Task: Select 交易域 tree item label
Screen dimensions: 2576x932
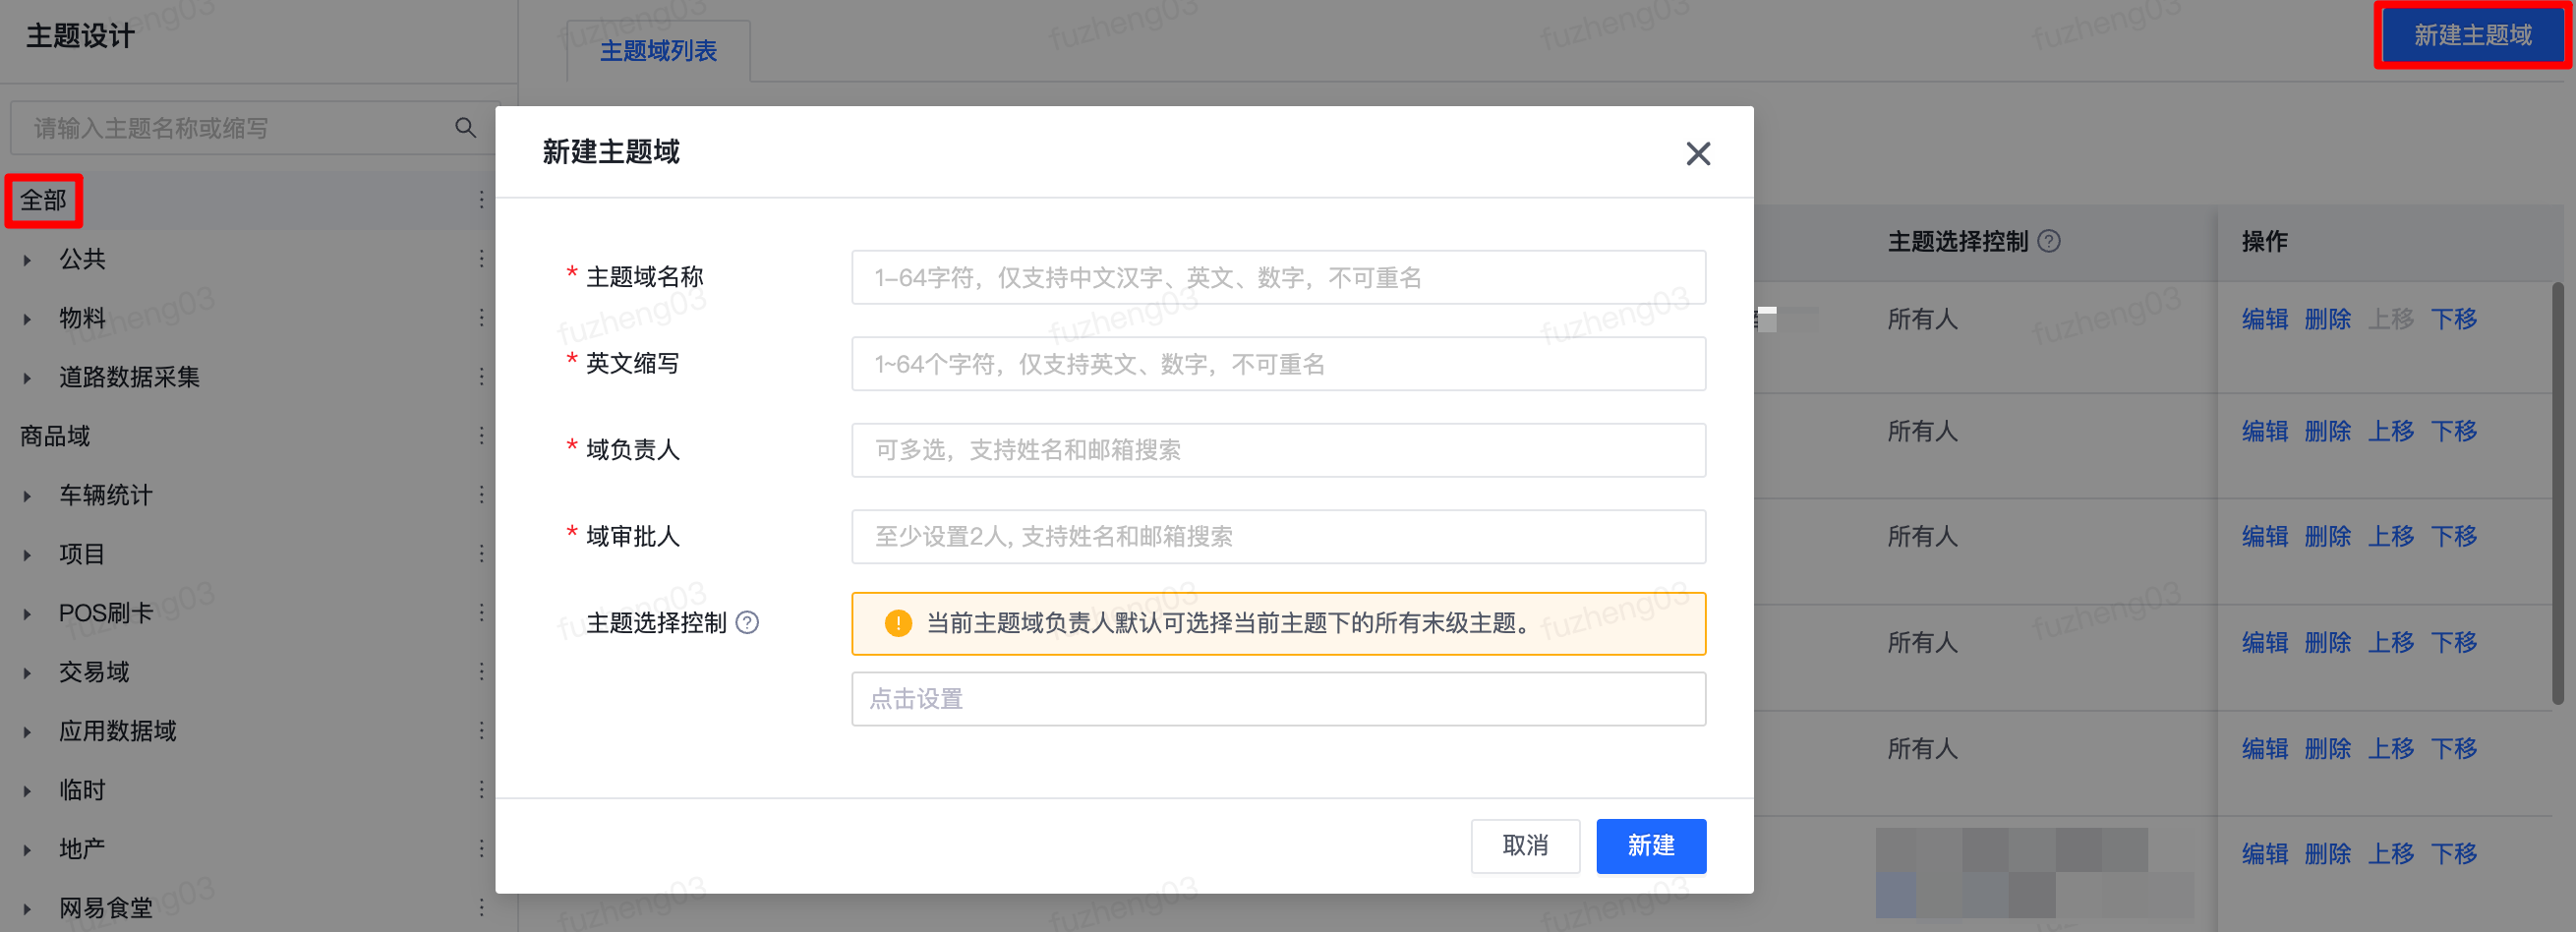Action: (x=94, y=672)
